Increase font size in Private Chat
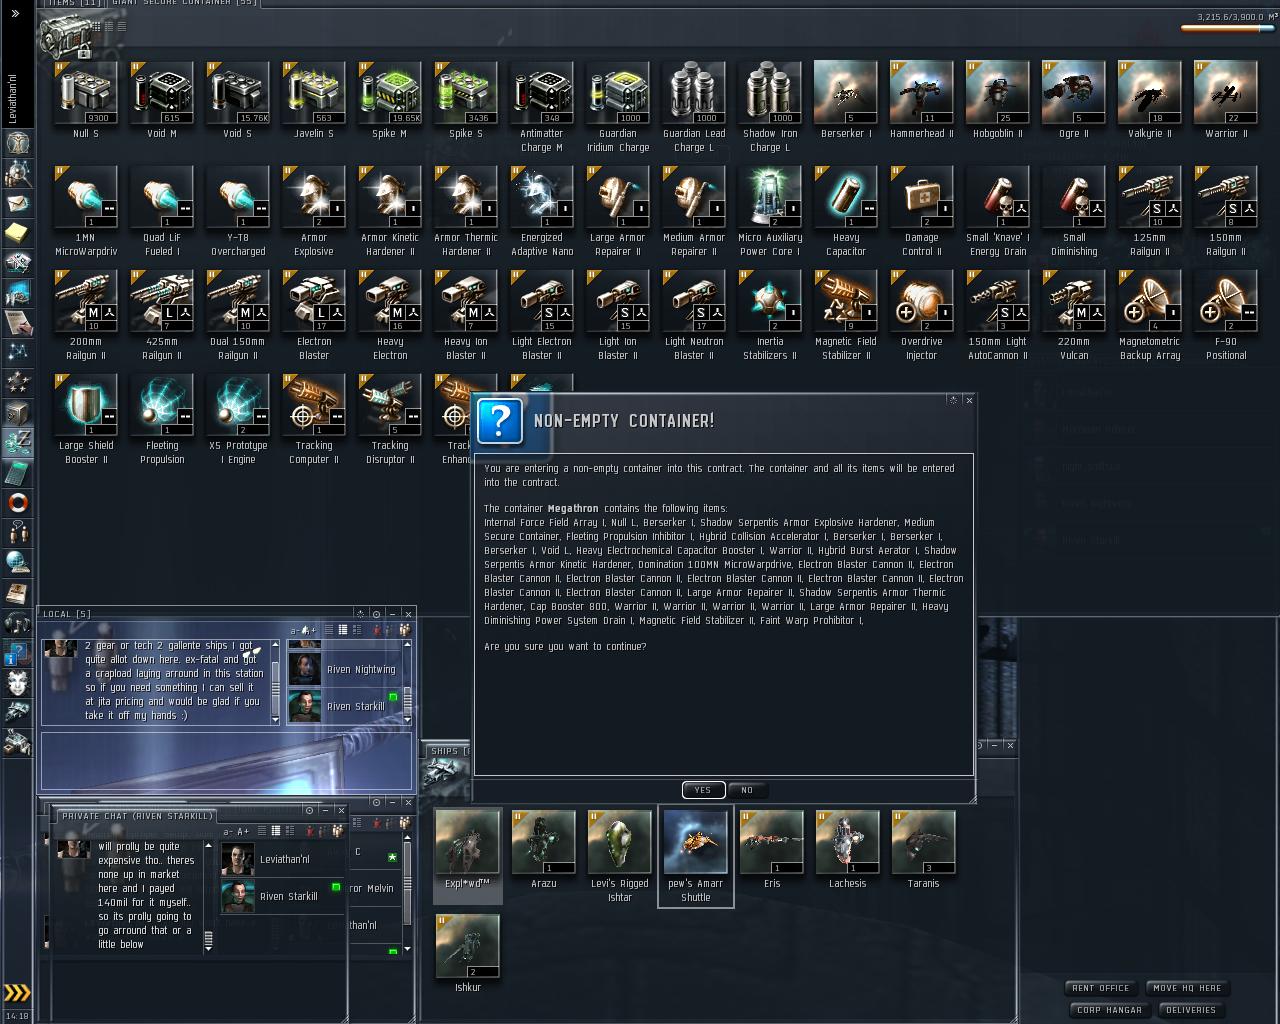The image size is (1280, 1024). 242,831
